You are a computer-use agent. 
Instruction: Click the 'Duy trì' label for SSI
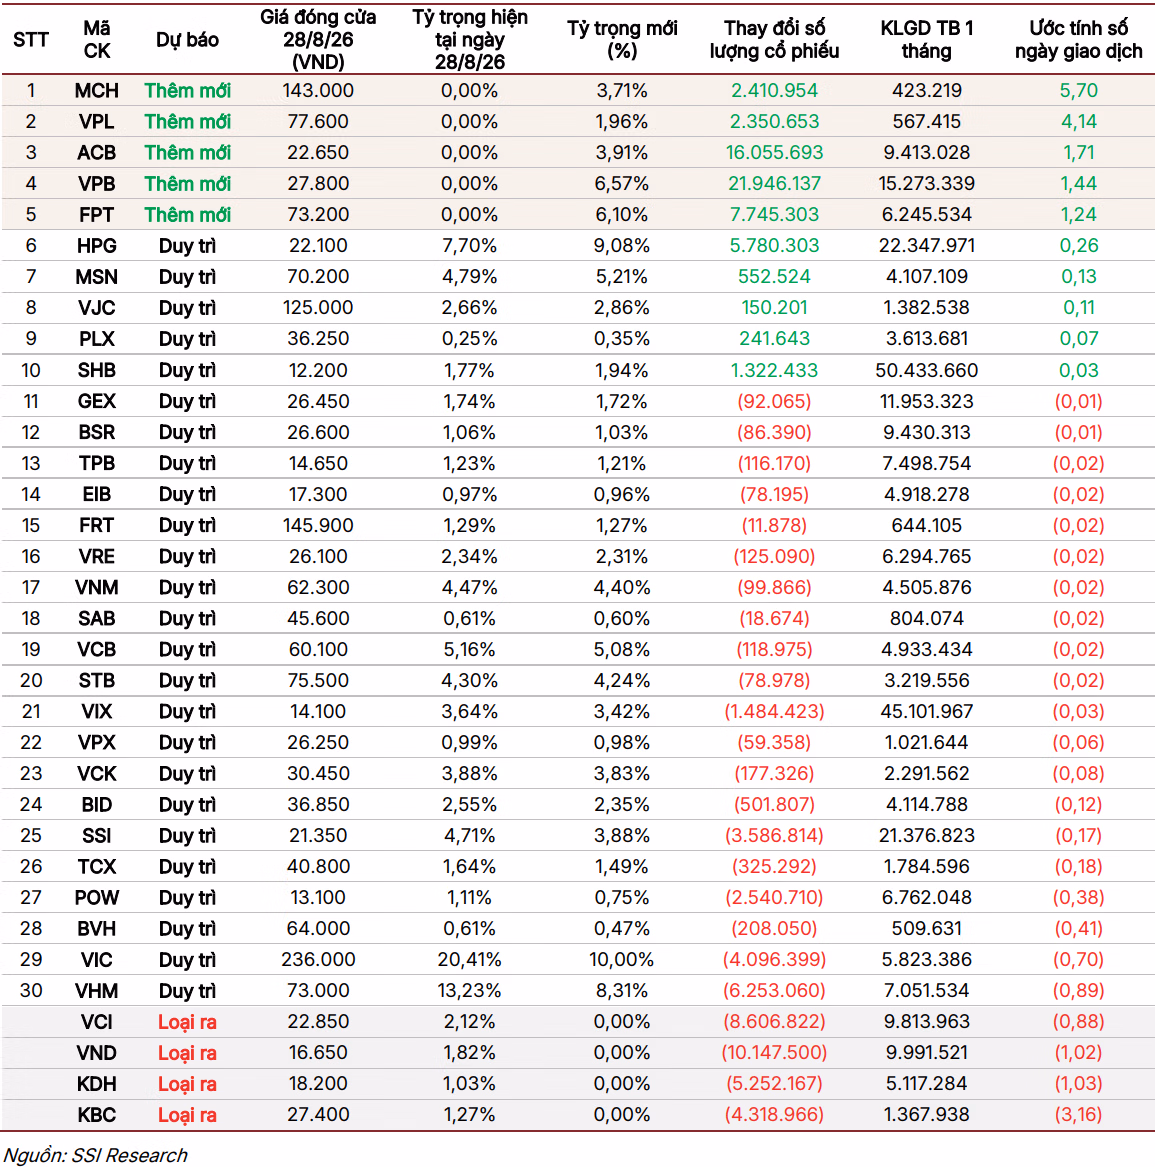[x=188, y=836]
